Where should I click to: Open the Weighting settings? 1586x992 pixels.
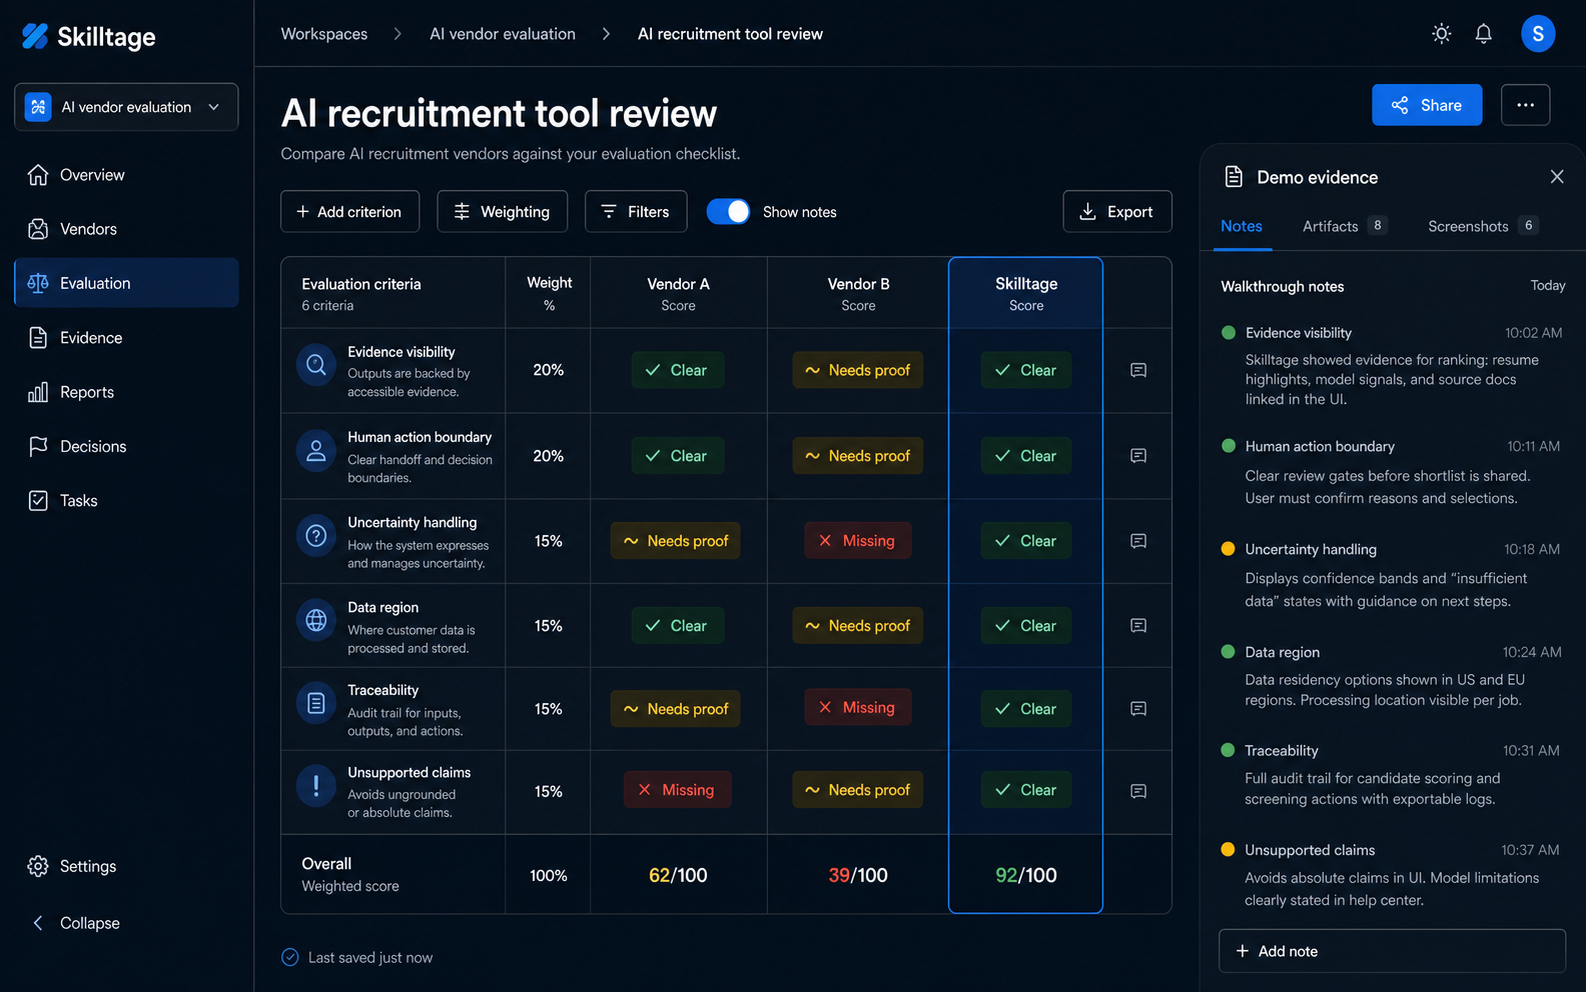[502, 212]
